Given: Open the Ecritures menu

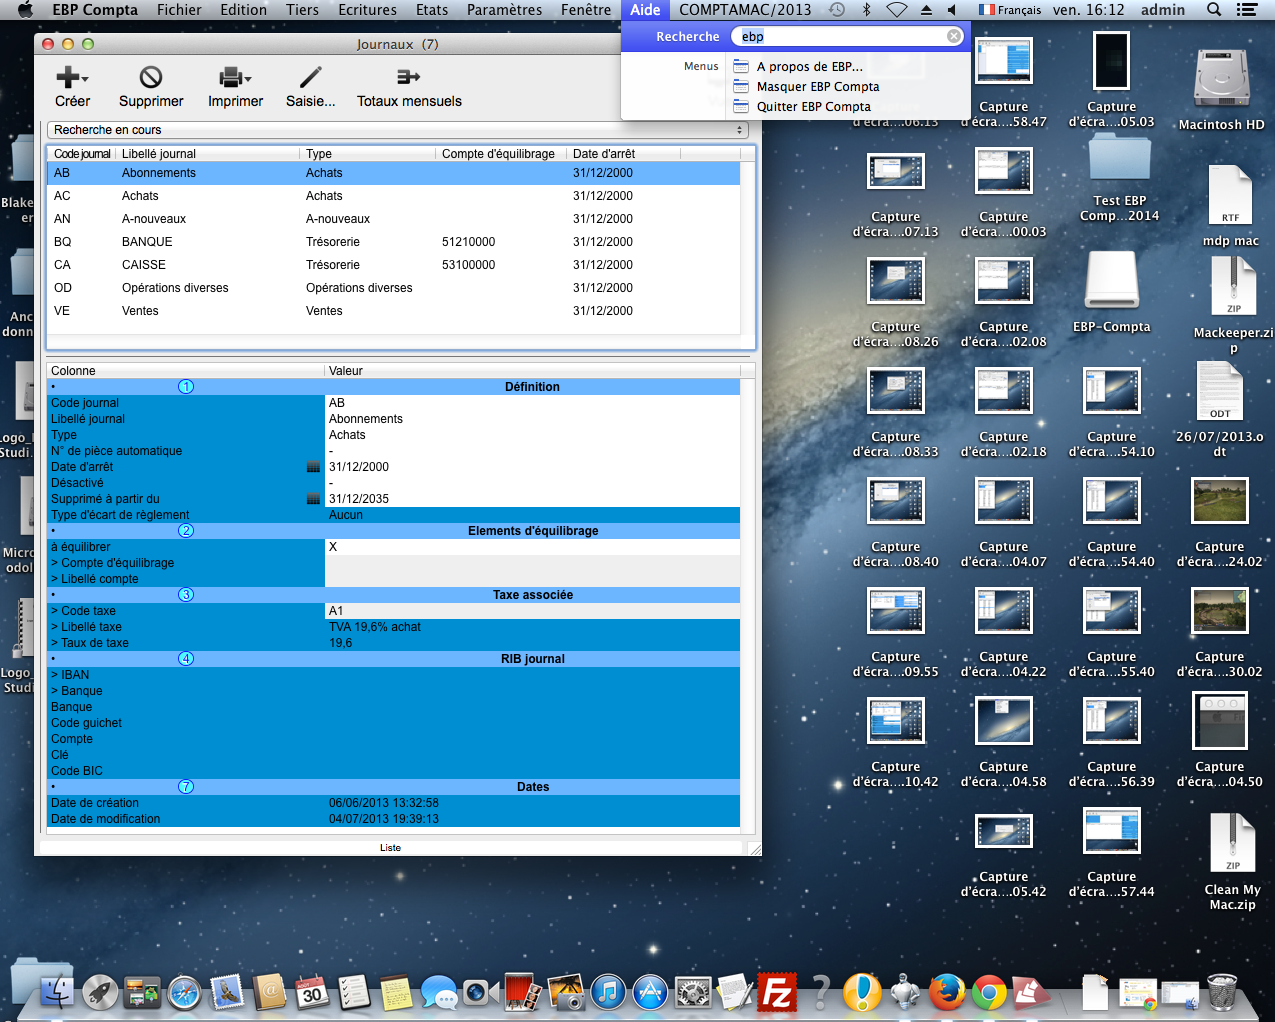Looking at the screenshot, I should 367,10.
